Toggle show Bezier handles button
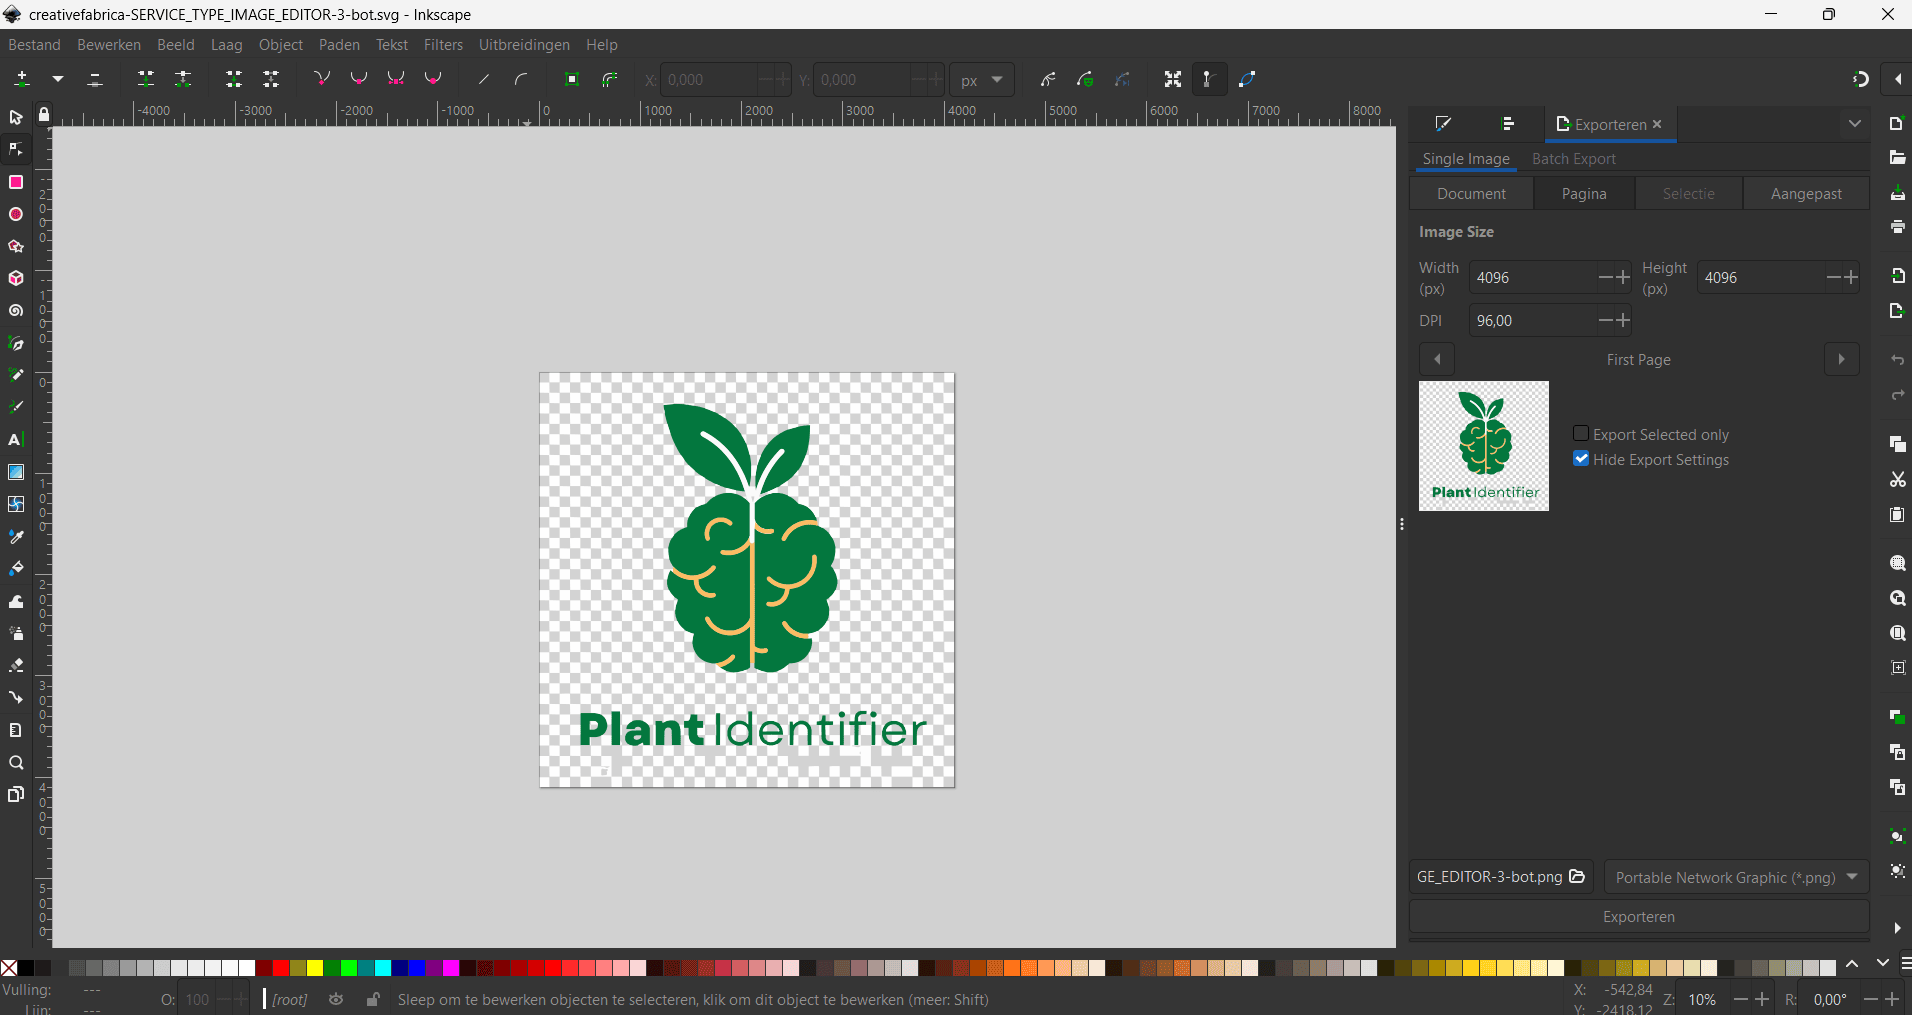 (1209, 79)
